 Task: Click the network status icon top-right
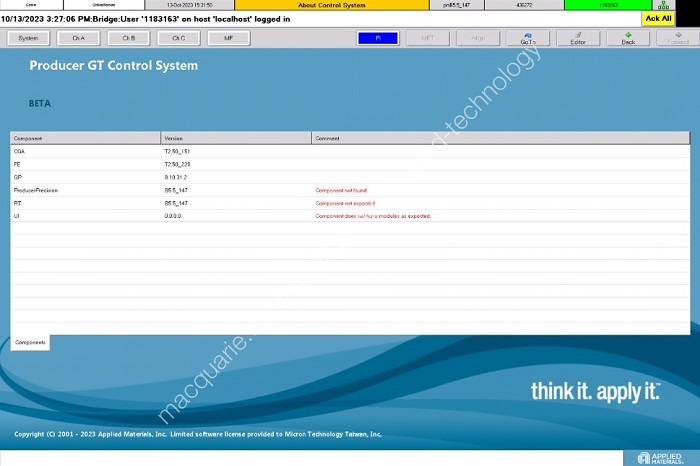tap(660, 5)
